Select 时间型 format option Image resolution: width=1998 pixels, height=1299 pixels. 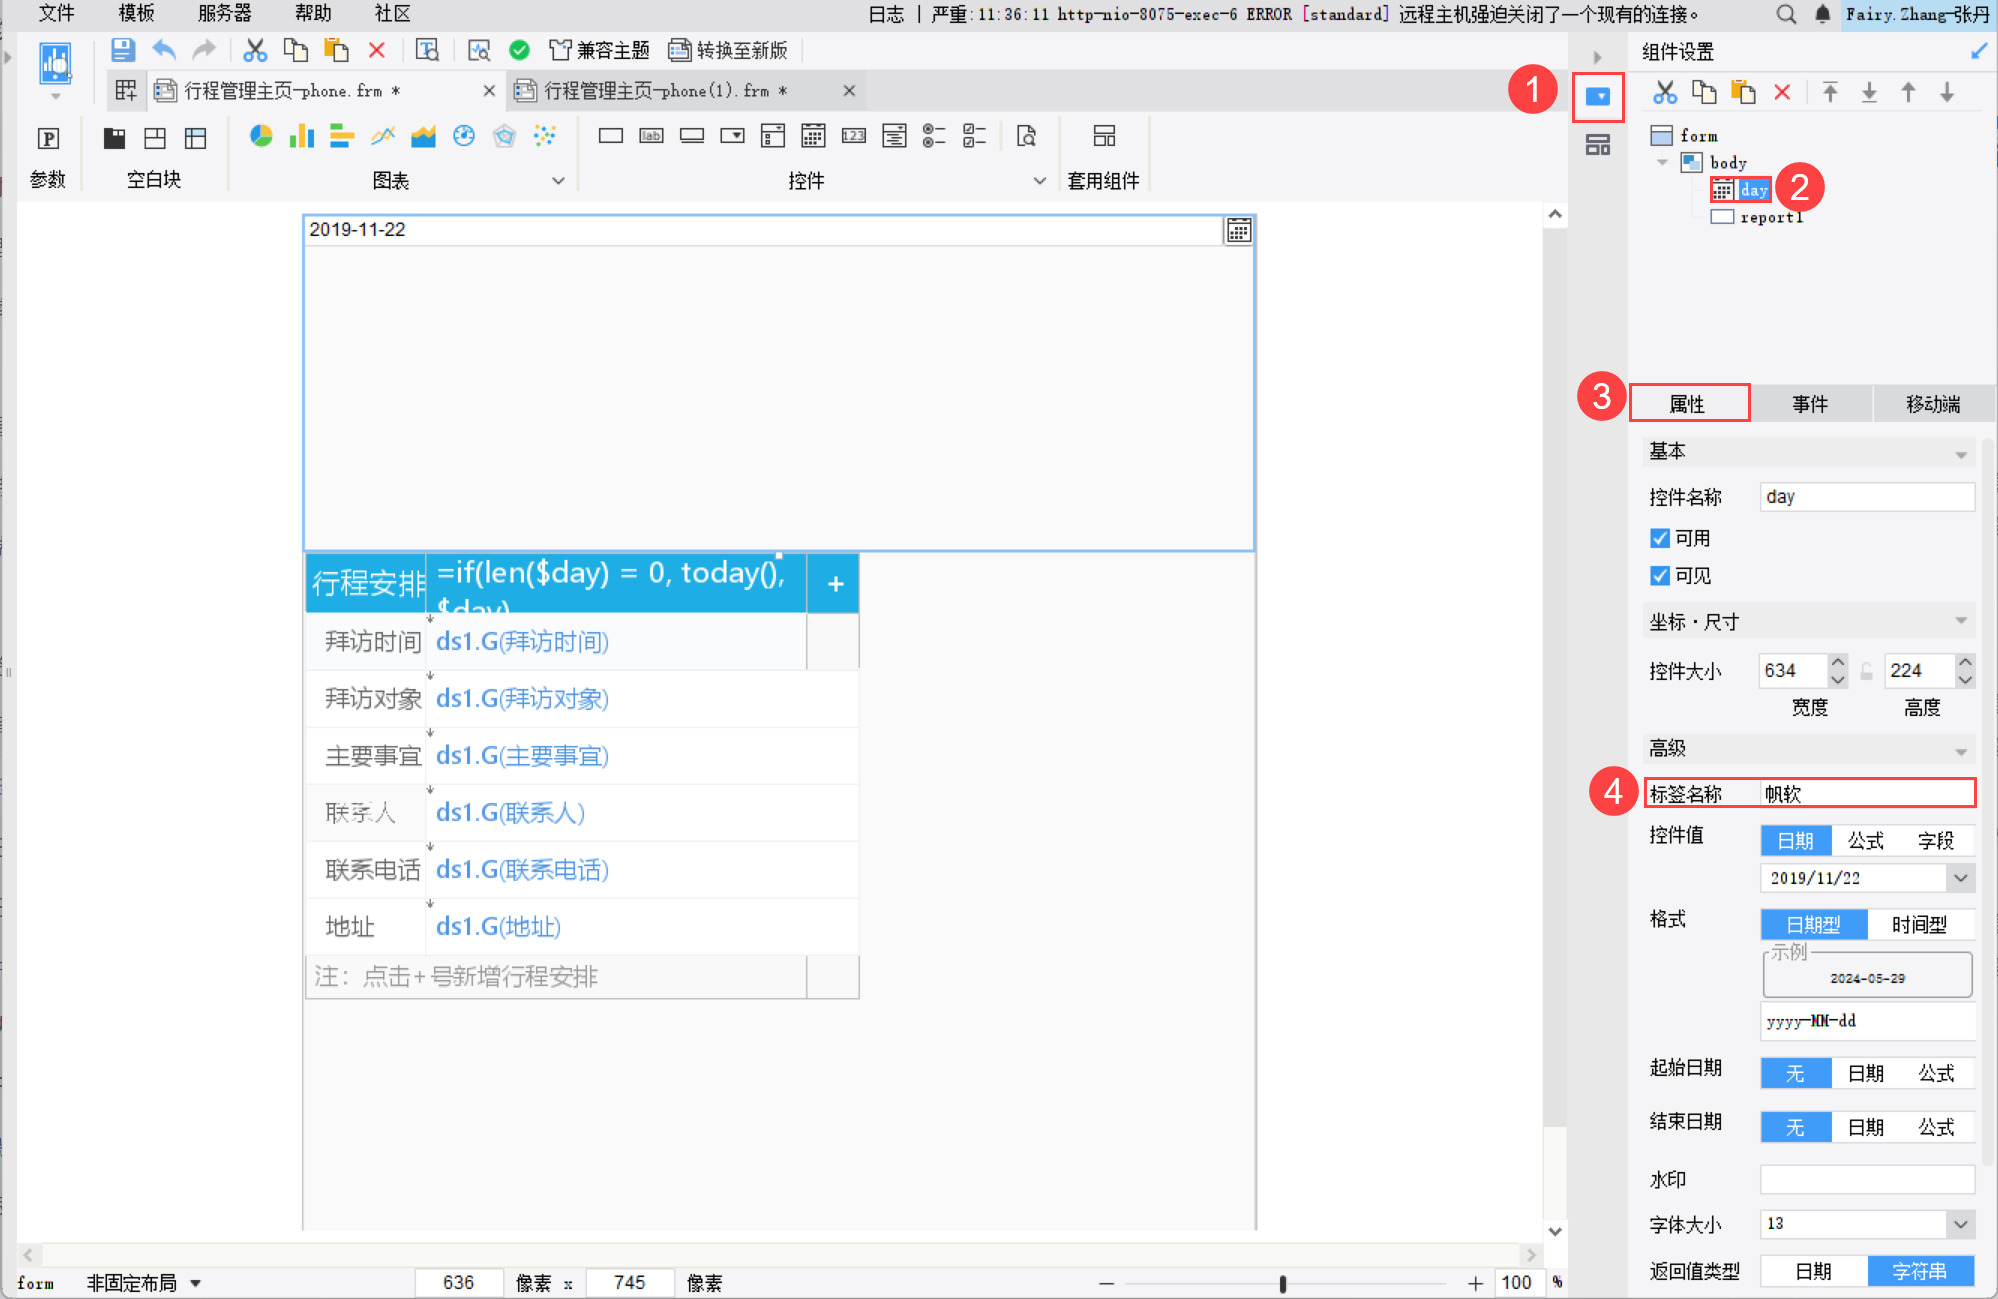click(1919, 925)
